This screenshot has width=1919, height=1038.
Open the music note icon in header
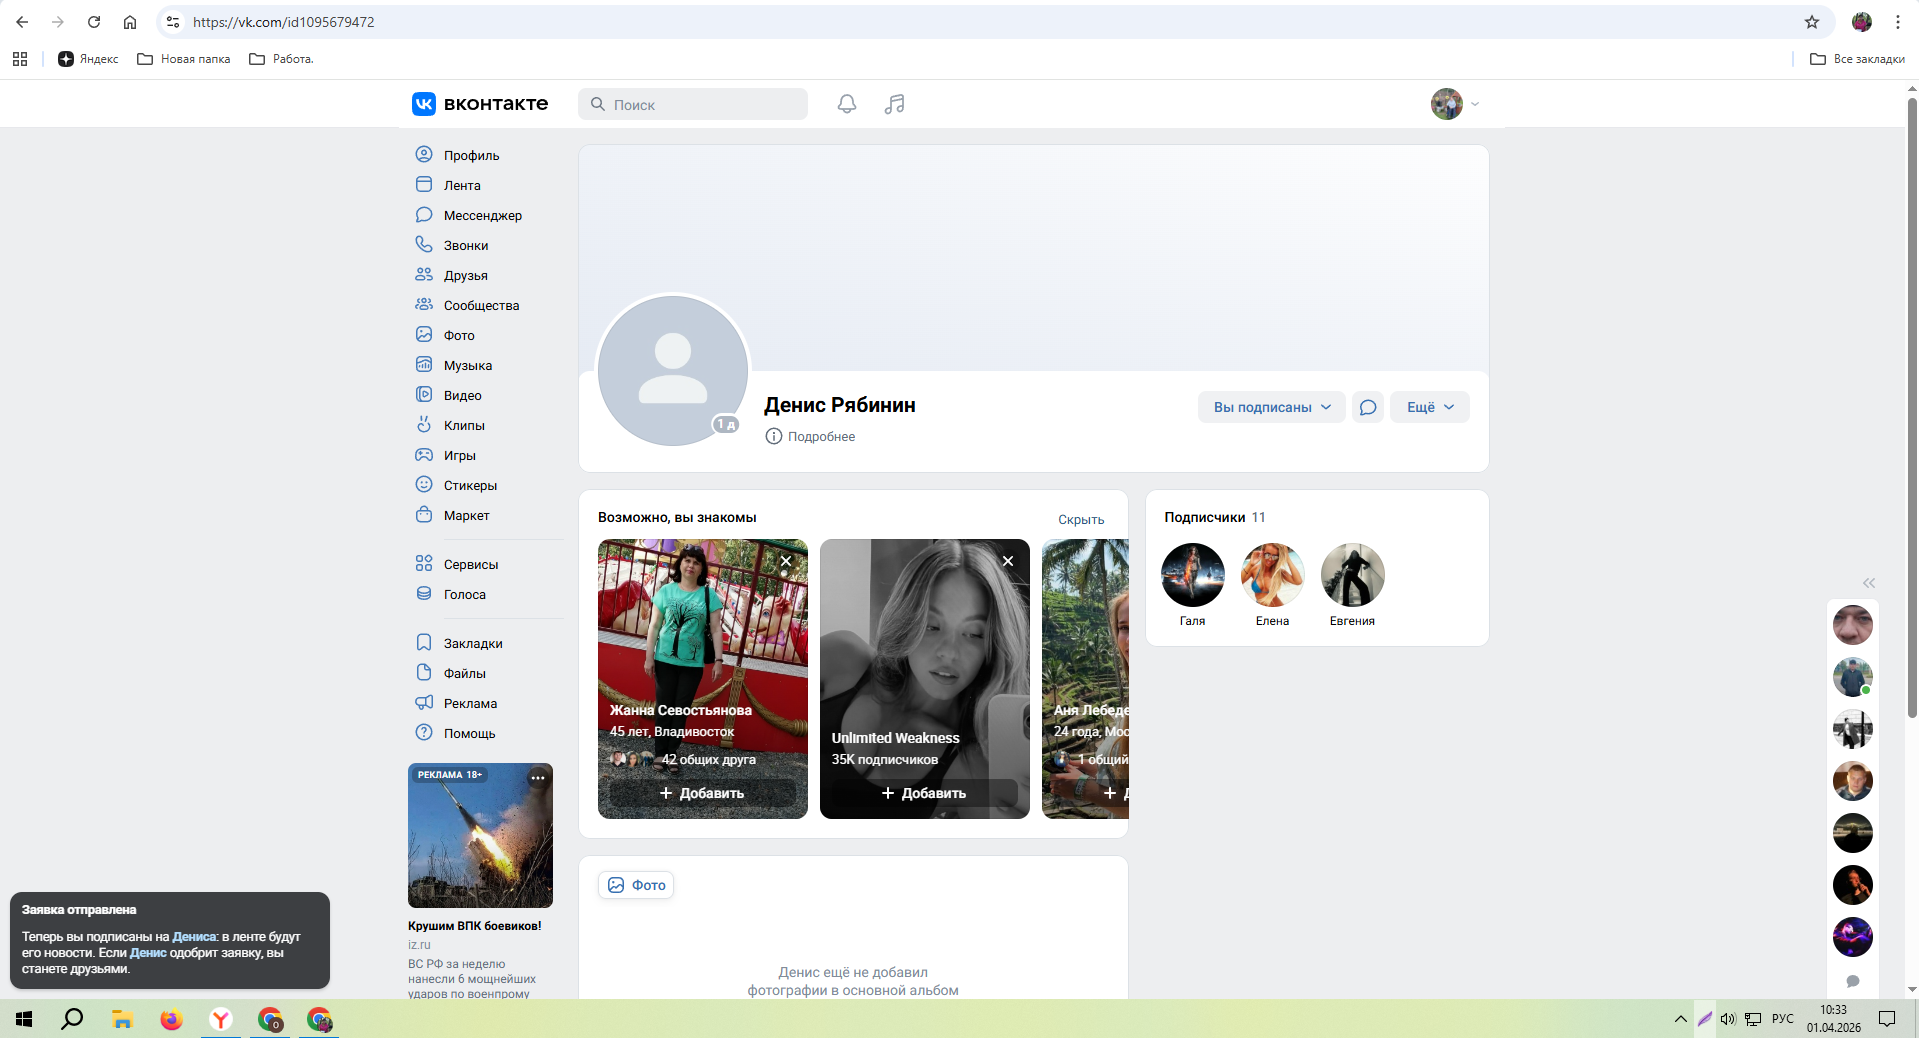[894, 104]
